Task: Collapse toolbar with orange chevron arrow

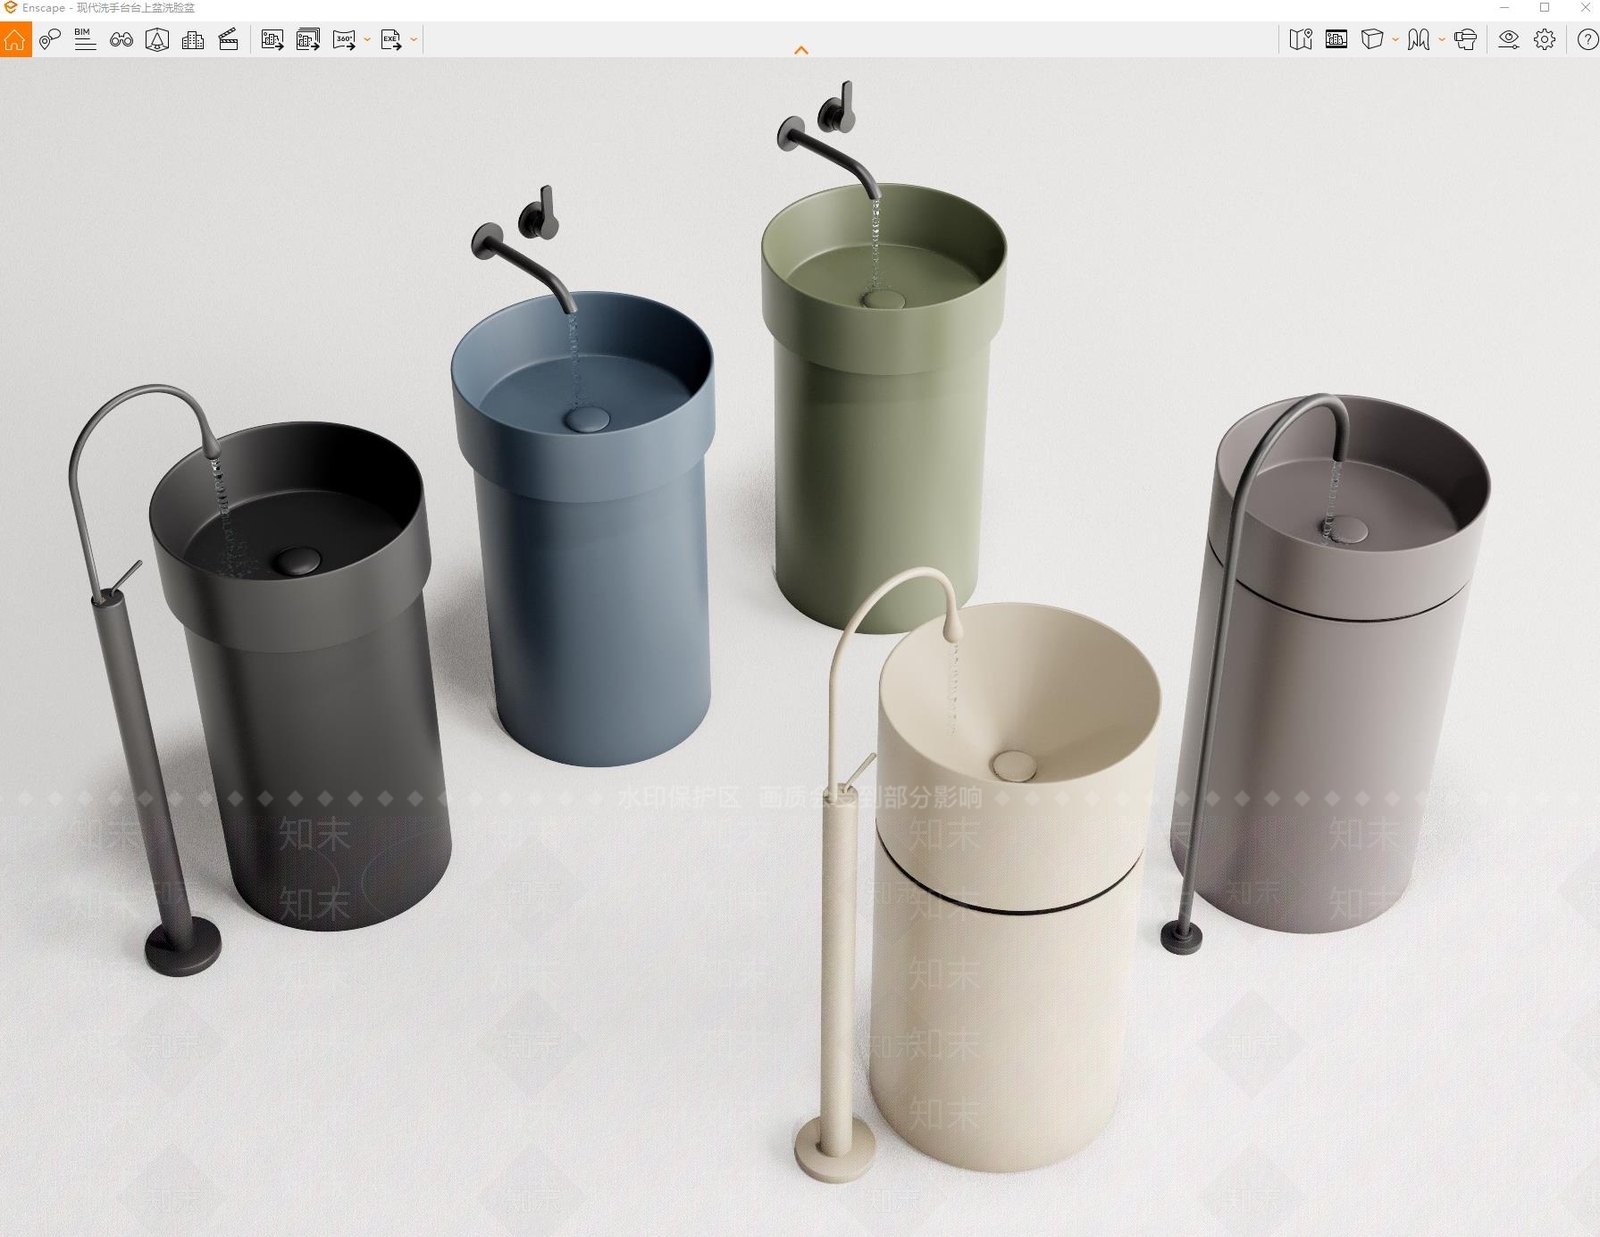Action: pos(801,50)
